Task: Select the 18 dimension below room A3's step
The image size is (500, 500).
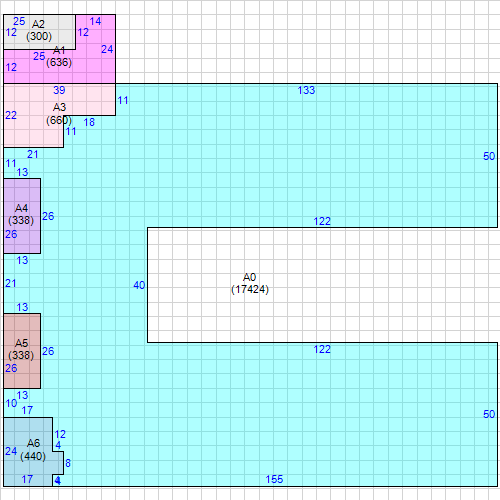Action: (x=89, y=122)
